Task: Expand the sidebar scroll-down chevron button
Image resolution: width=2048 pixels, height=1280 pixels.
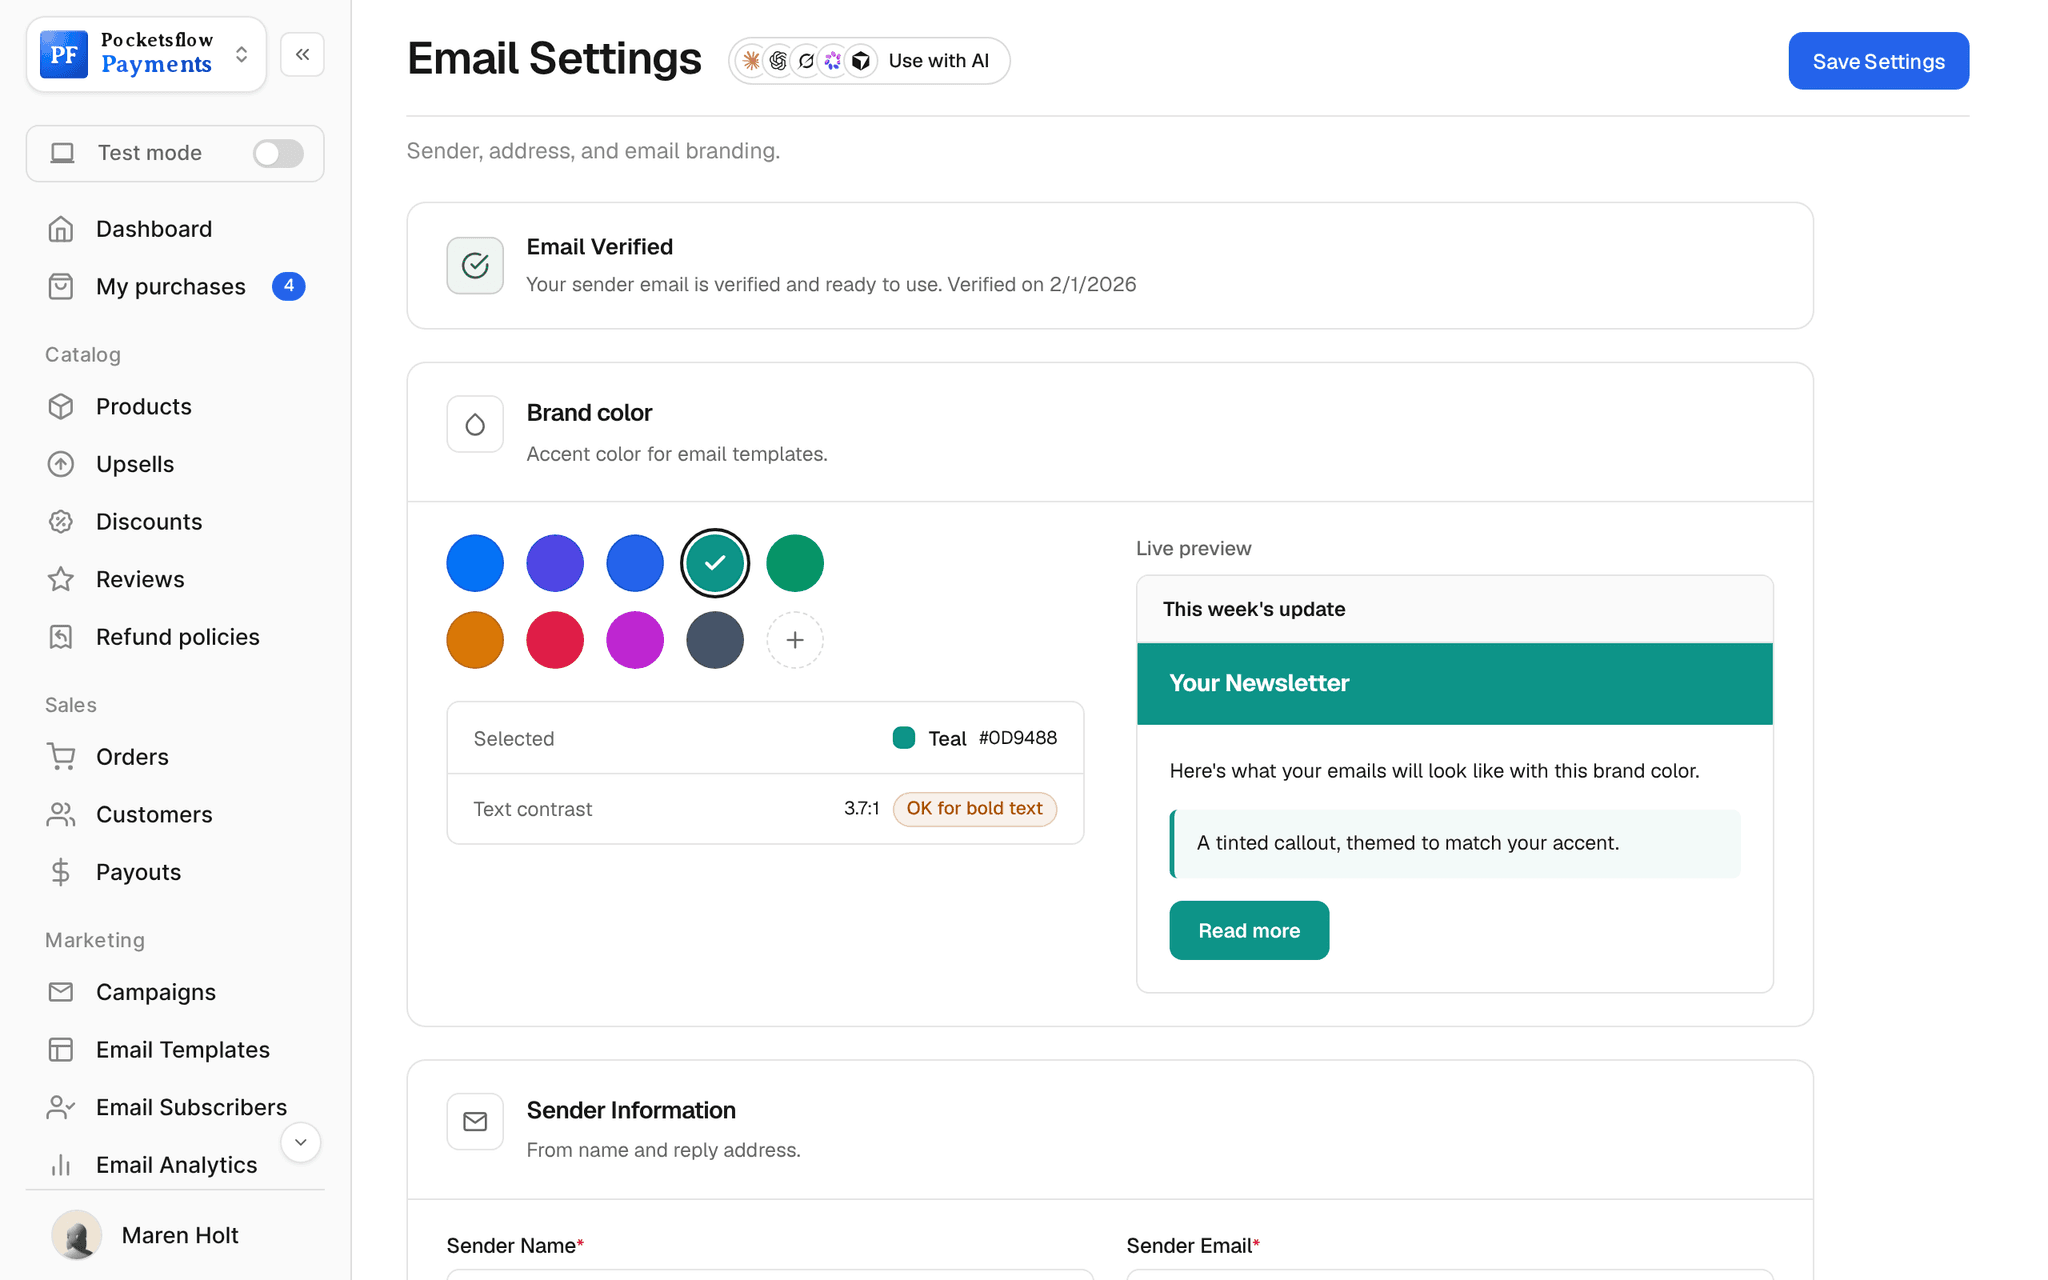Action: 300,1143
